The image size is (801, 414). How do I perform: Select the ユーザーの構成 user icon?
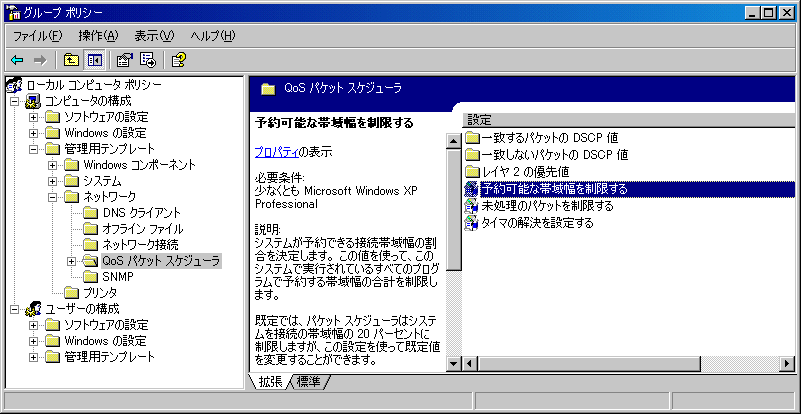point(33,309)
